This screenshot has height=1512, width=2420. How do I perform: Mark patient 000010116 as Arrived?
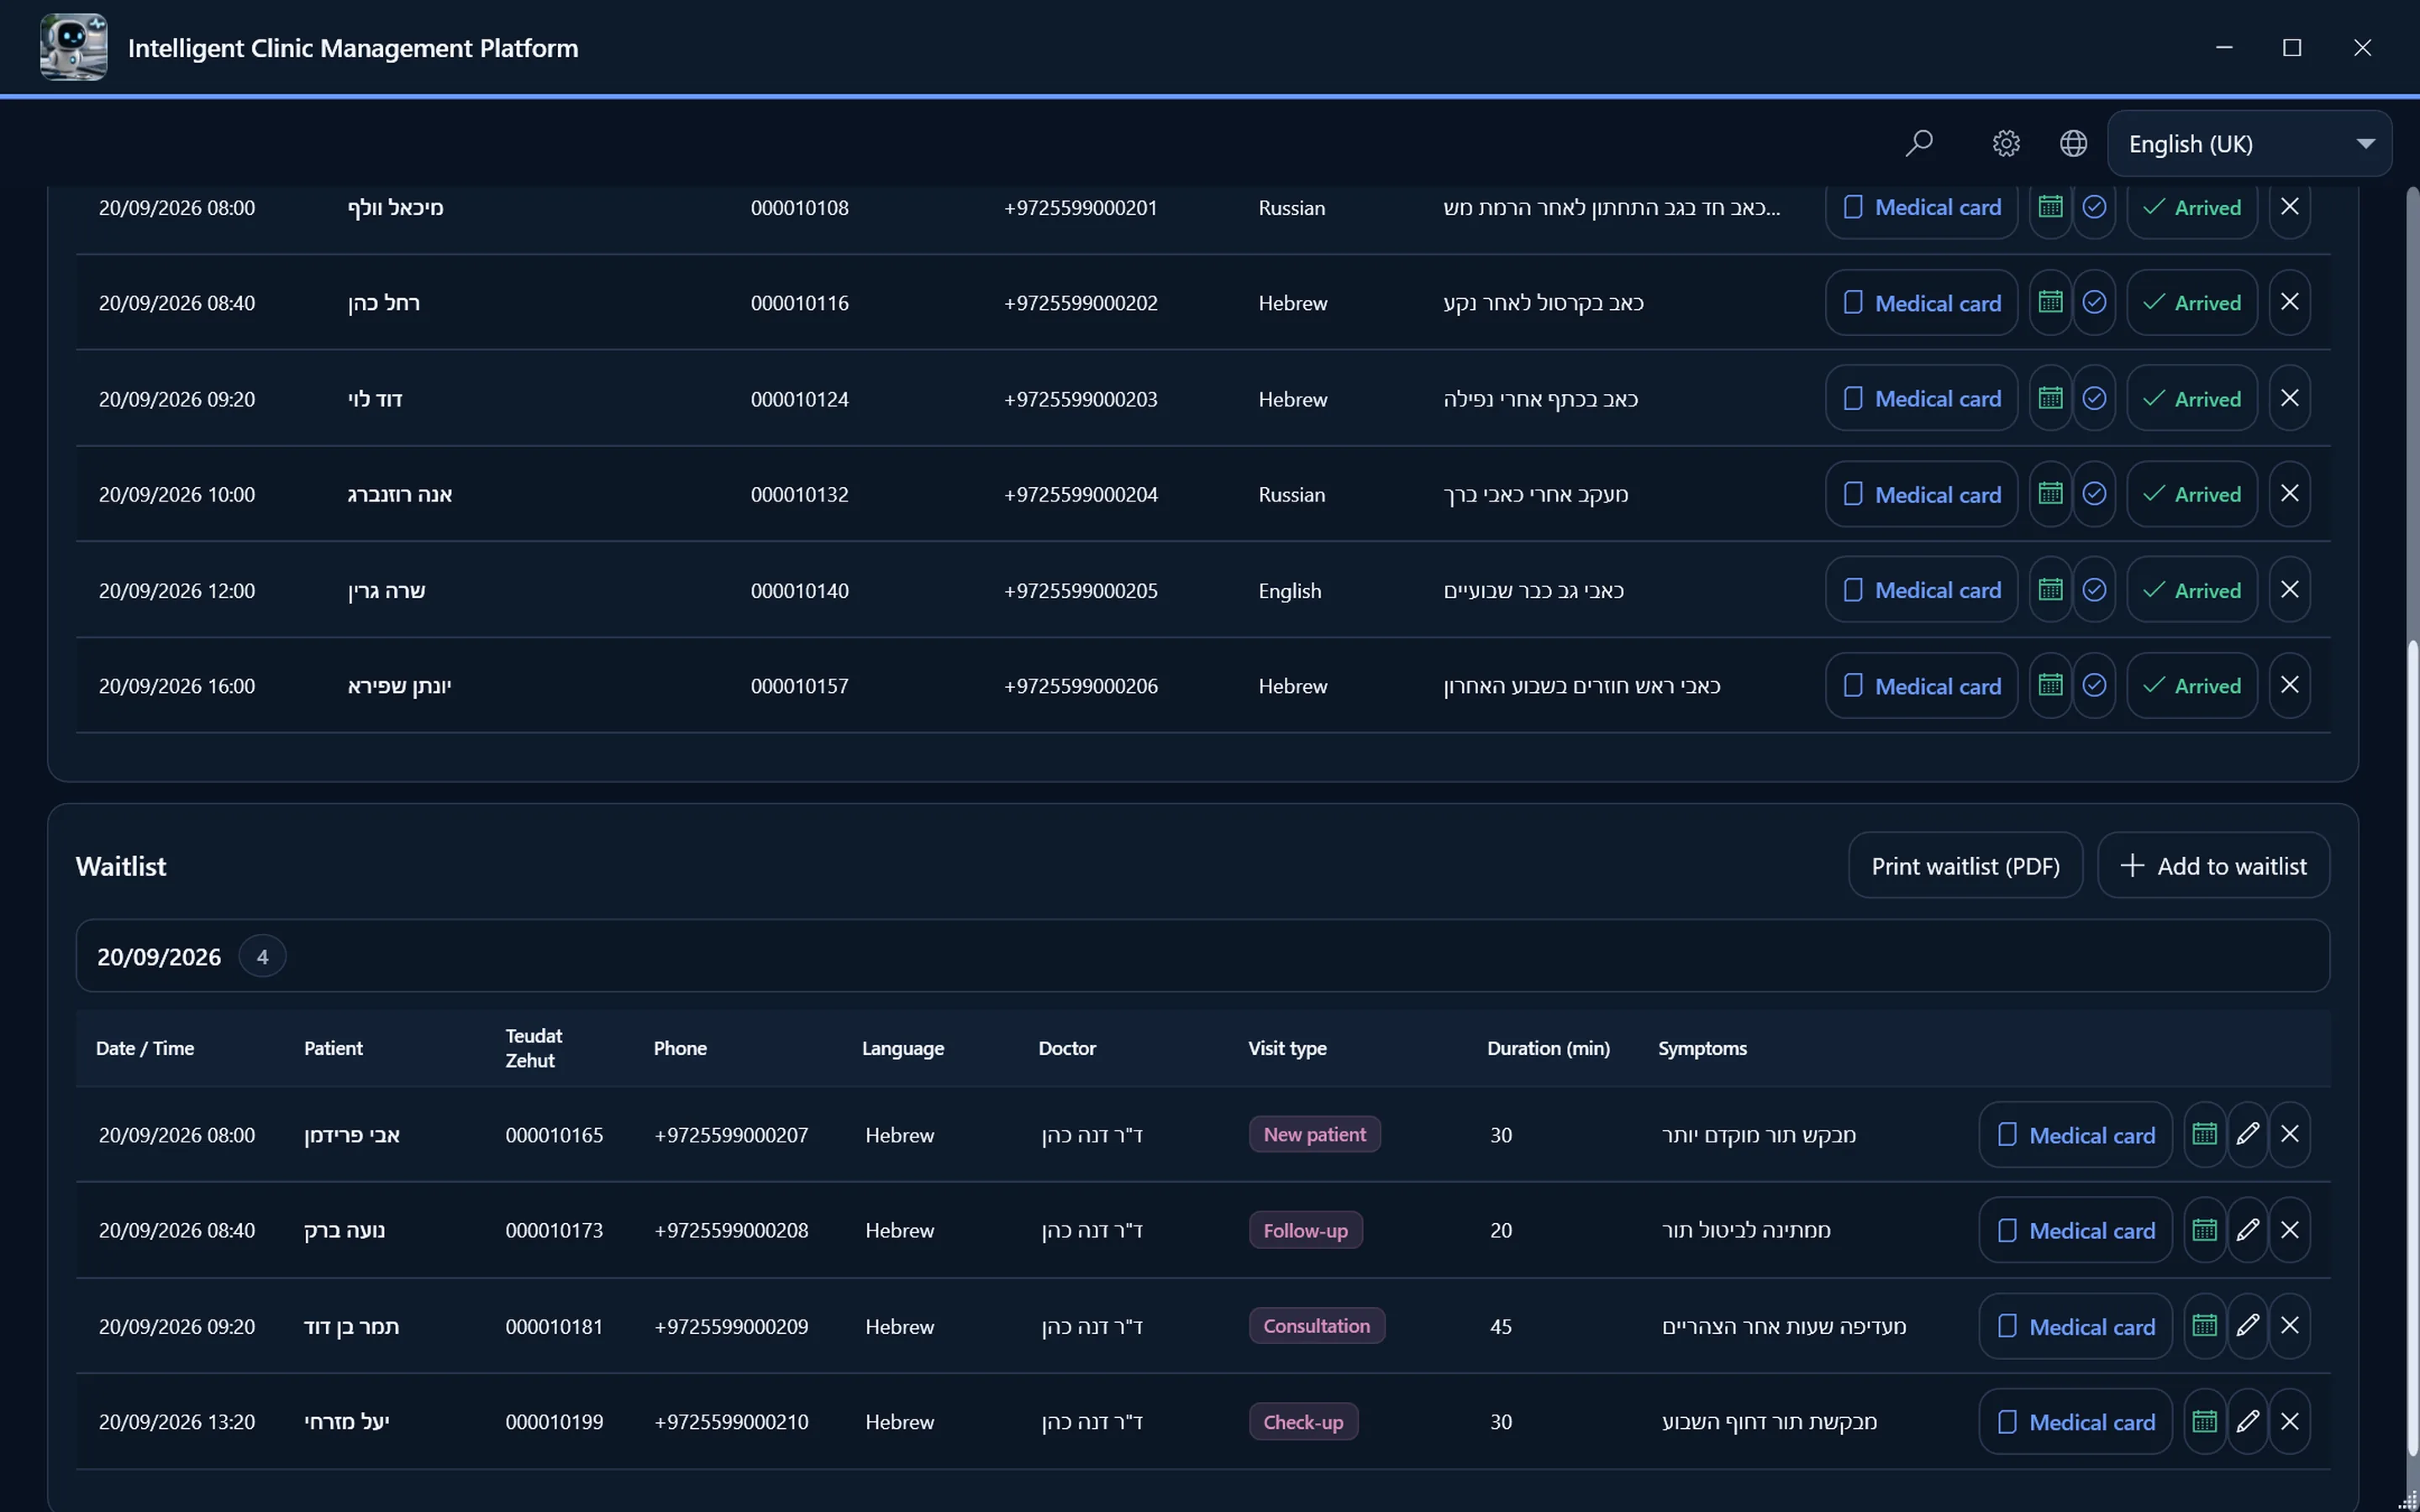pos(2192,302)
